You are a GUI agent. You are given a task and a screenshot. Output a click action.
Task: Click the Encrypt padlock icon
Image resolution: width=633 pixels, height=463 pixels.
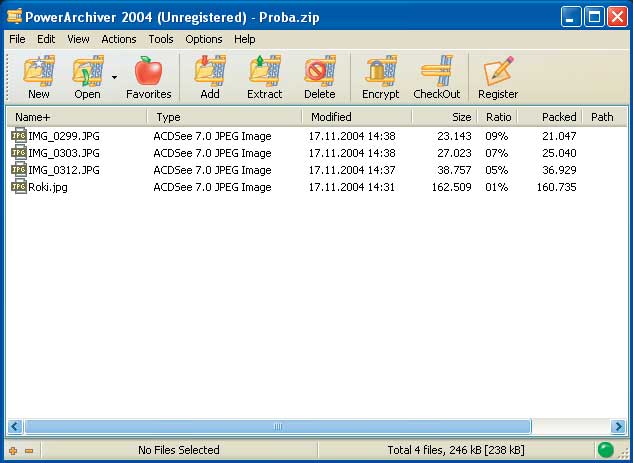(x=381, y=71)
